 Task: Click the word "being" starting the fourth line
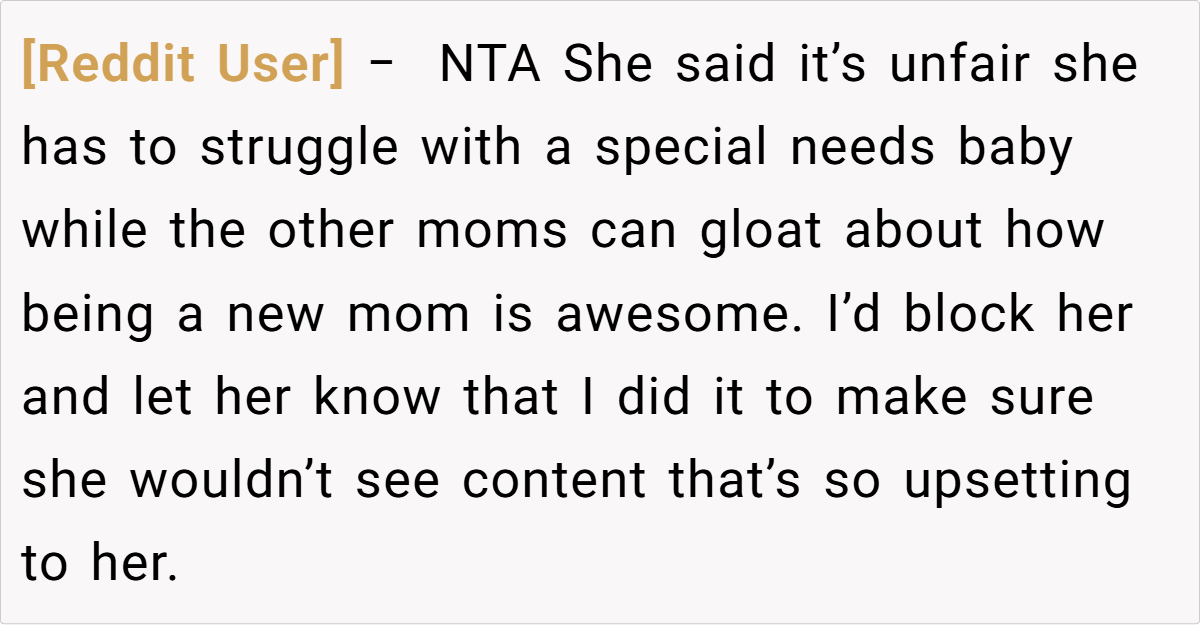(x=88, y=316)
